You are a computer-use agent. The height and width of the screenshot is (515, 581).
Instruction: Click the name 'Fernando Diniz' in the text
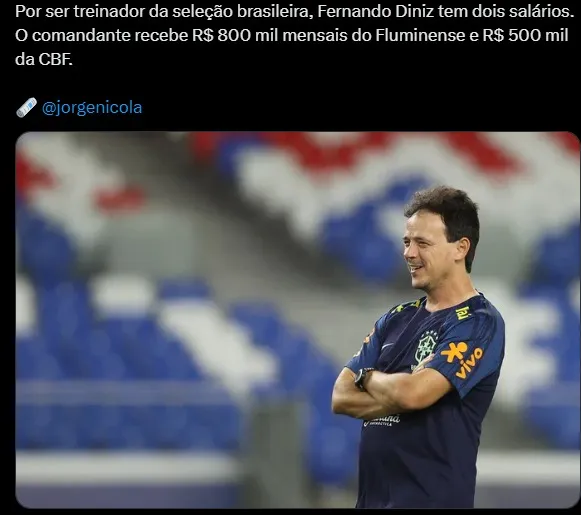(376, 12)
